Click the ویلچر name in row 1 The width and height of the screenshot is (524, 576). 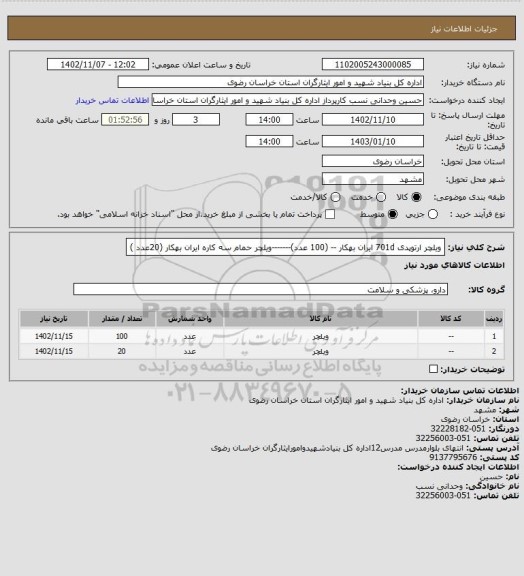click(320, 336)
